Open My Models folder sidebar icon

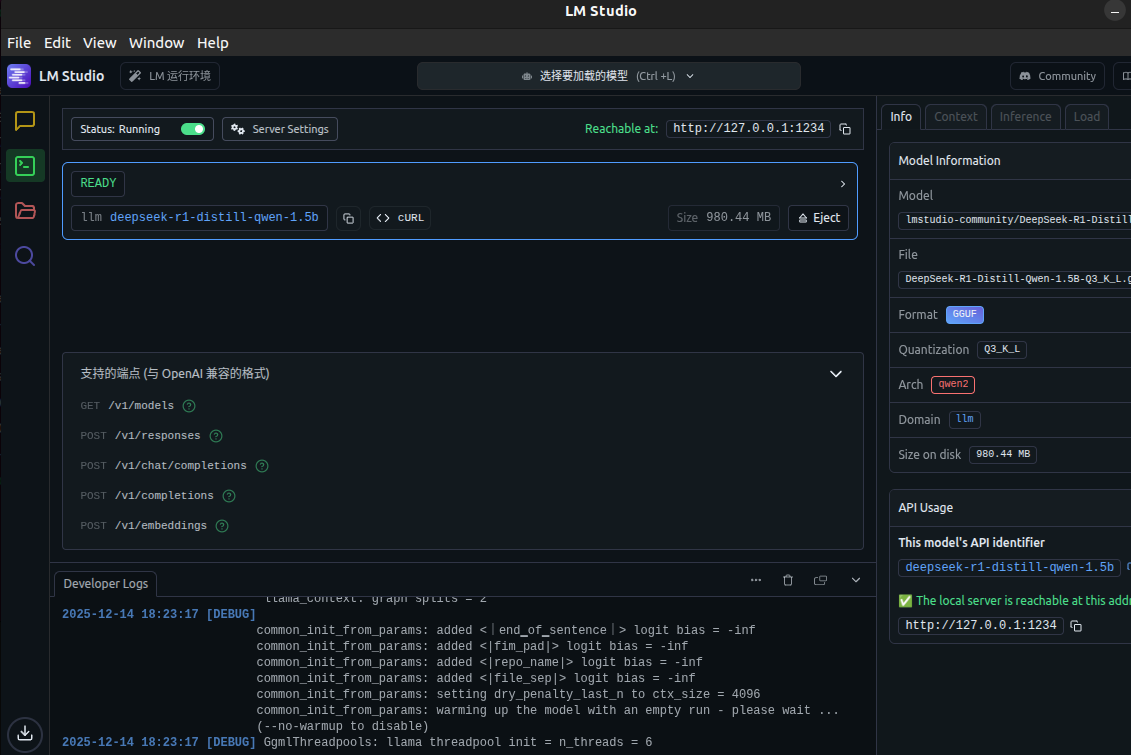pos(25,211)
